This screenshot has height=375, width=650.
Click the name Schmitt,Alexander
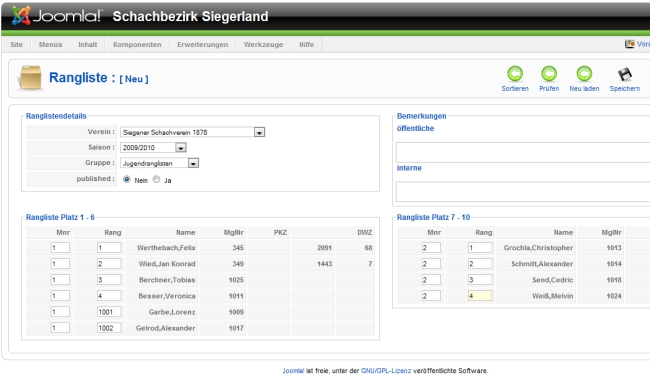(542, 264)
